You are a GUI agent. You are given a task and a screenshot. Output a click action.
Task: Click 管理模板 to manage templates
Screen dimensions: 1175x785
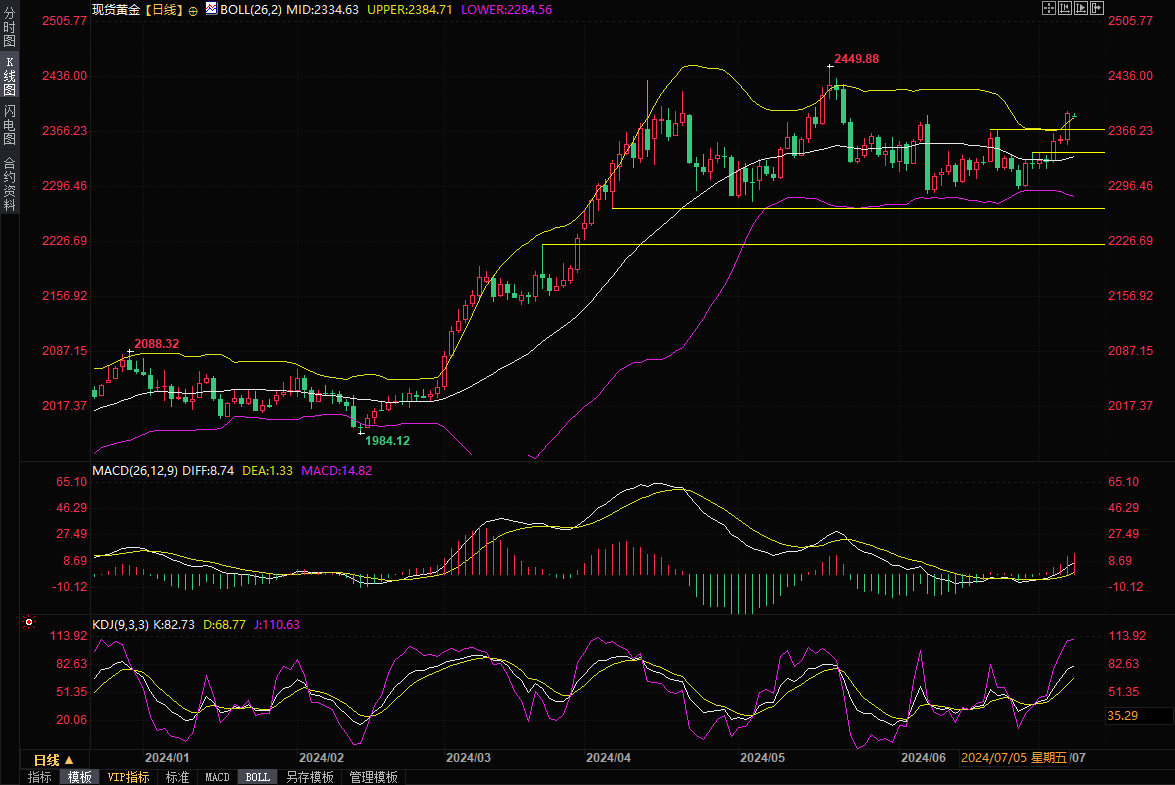pyautogui.click(x=373, y=777)
